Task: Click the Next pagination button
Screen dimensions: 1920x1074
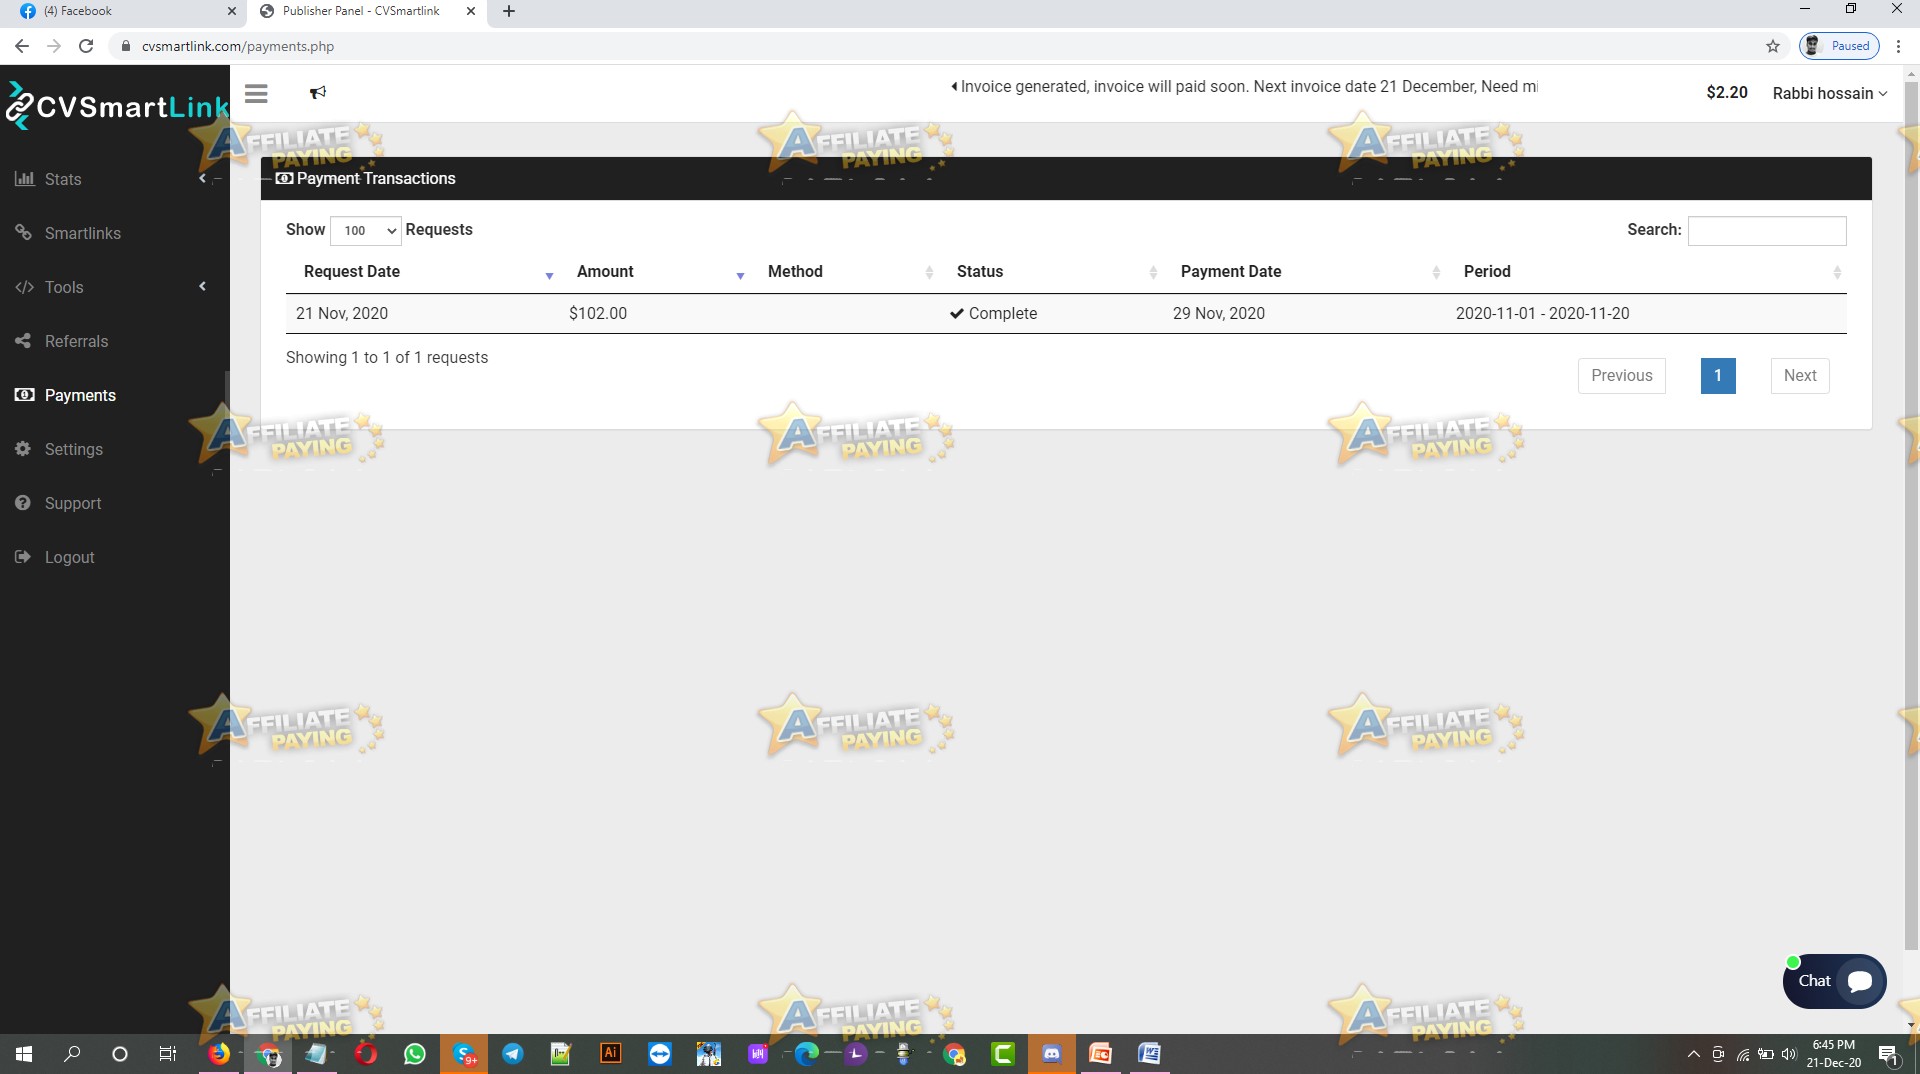Action: pyautogui.click(x=1800, y=376)
